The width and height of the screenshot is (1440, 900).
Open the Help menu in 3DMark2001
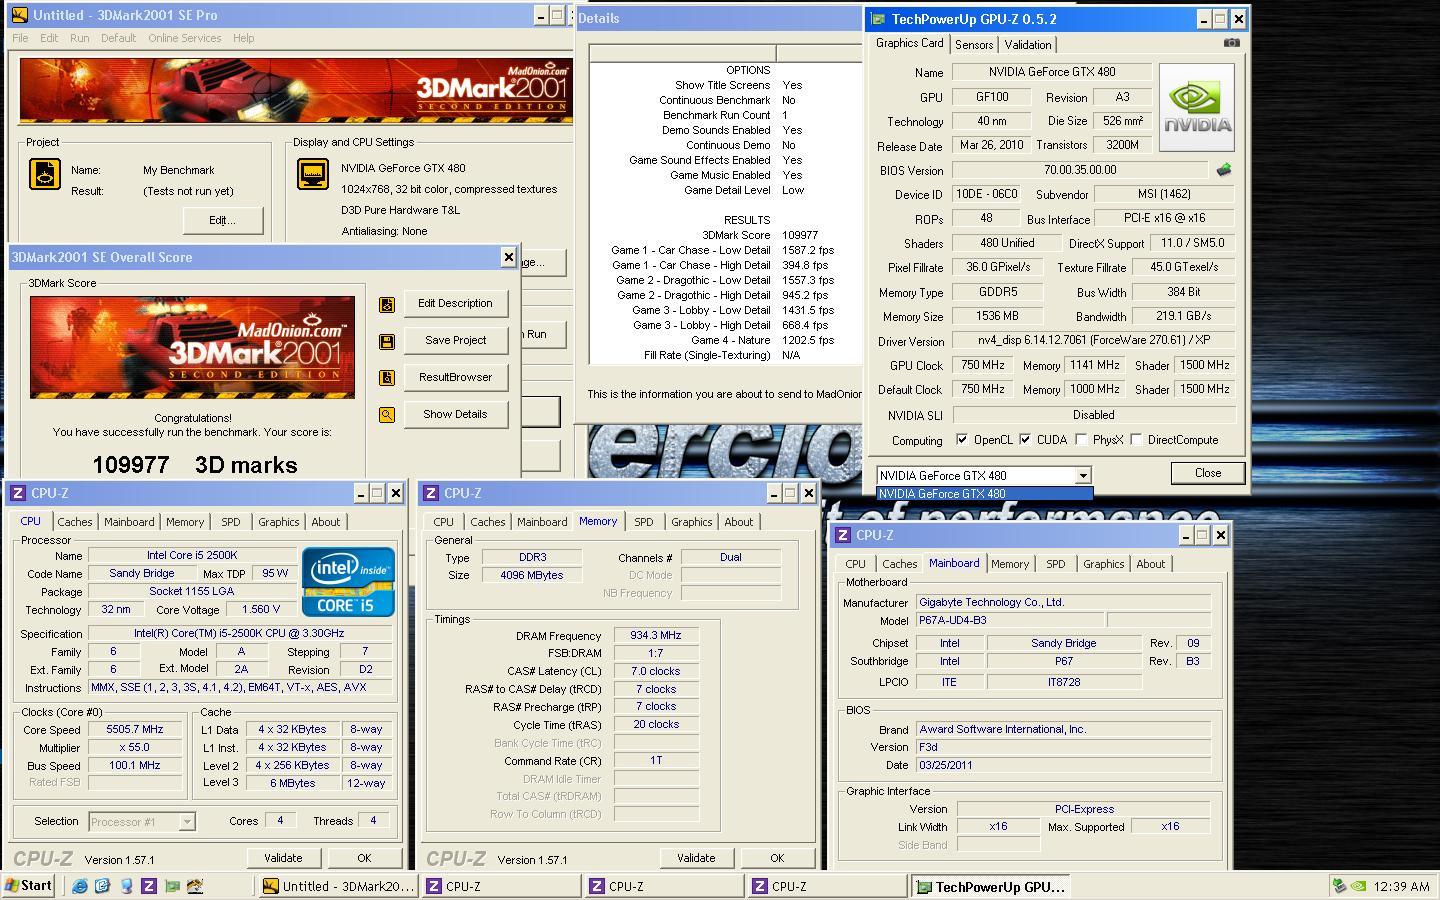tap(244, 38)
